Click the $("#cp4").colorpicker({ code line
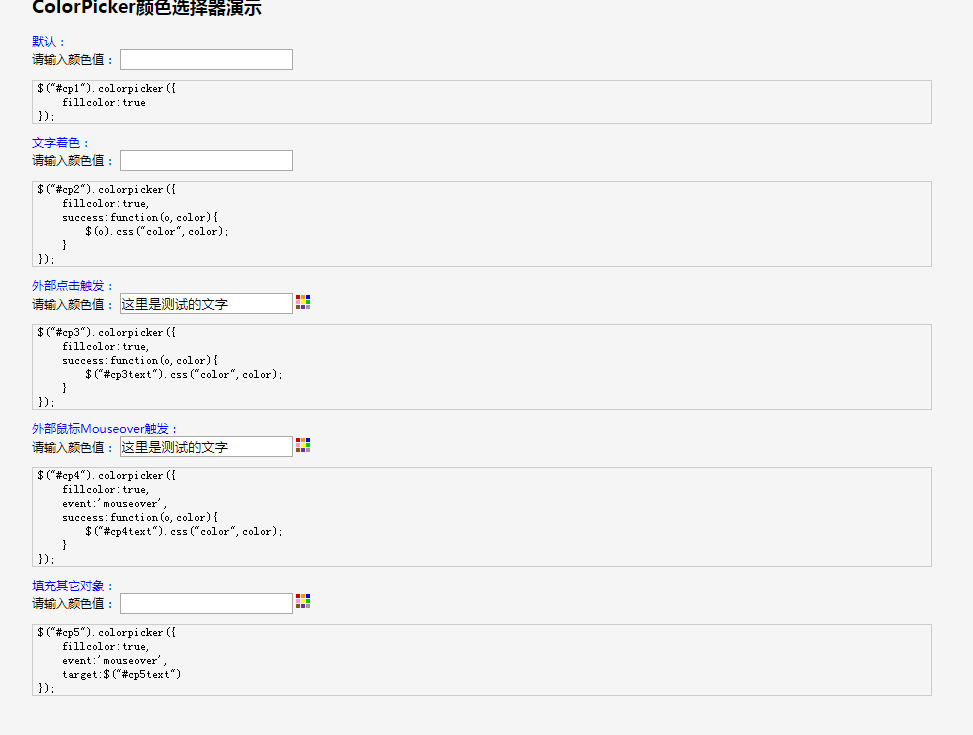The width and height of the screenshot is (973, 735). pyautogui.click(x=107, y=476)
